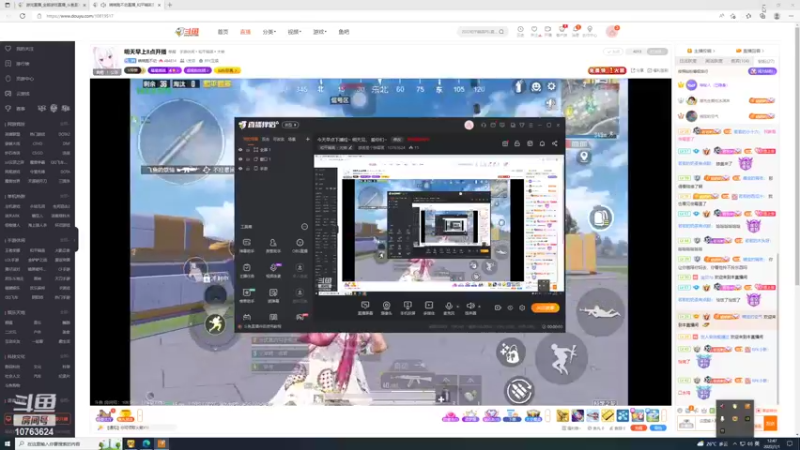Open the arrow next to the microphone in streaming tool
The height and width of the screenshot is (450, 800).
[457, 307]
